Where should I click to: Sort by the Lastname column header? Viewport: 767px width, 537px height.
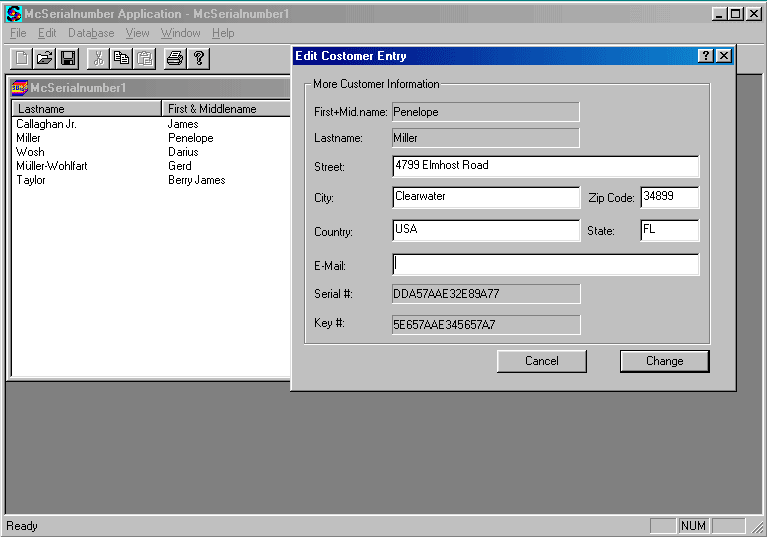[86, 109]
